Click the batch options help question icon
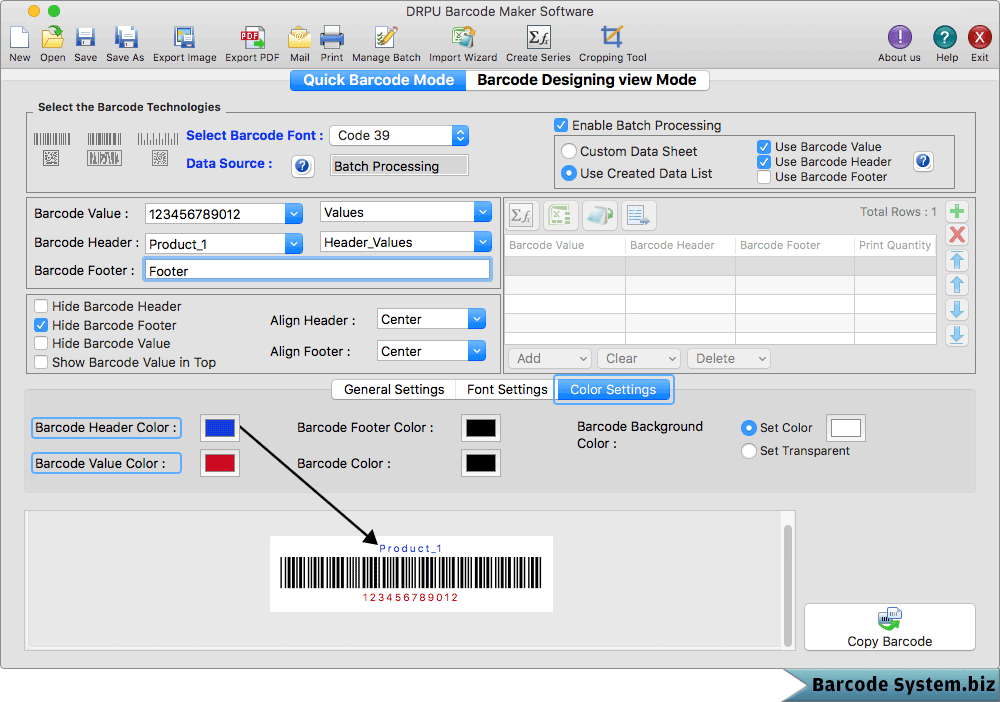 (x=923, y=161)
